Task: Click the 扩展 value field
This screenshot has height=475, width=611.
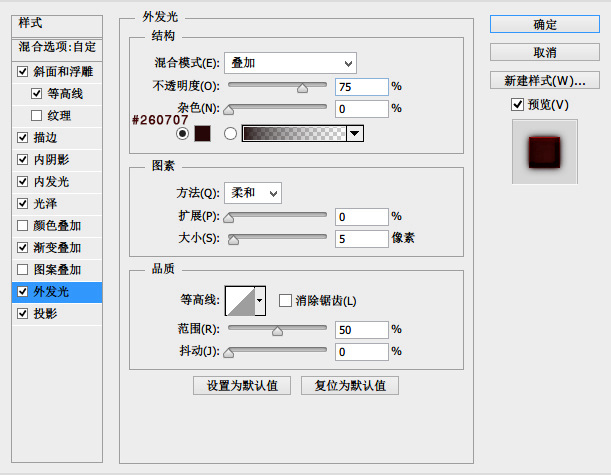Action: click(x=362, y=217)
